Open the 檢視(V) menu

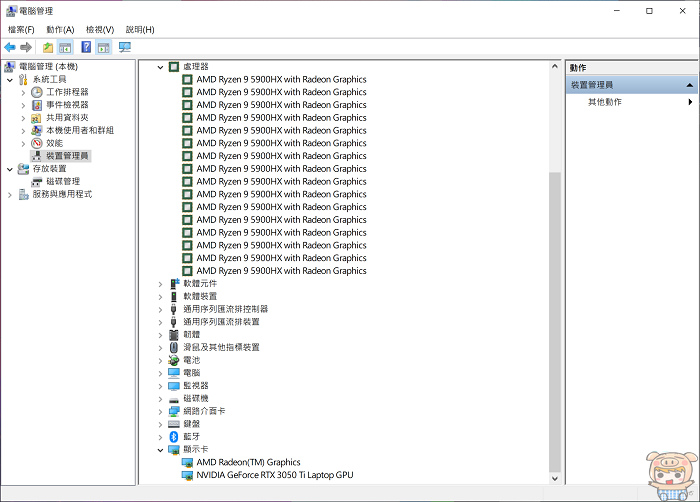click(x=99, y=29)
